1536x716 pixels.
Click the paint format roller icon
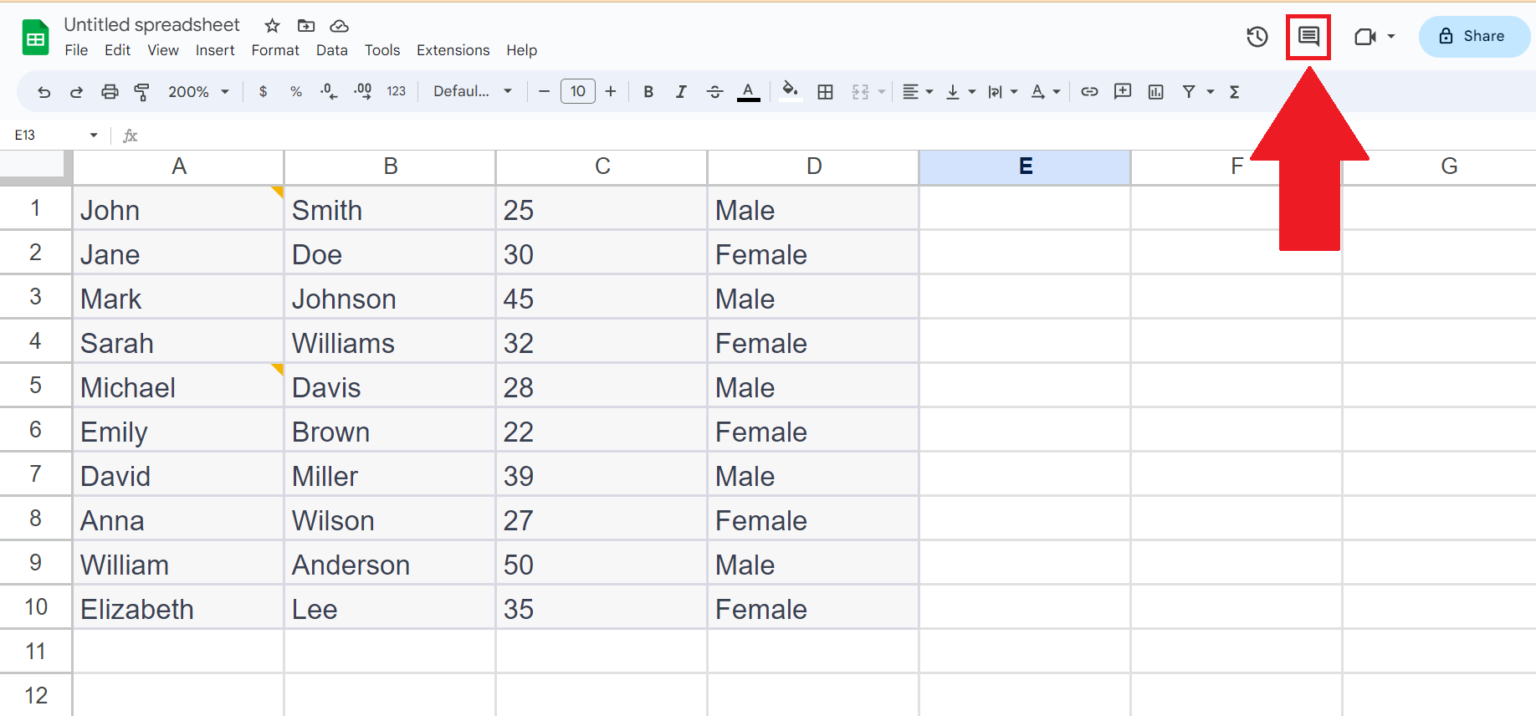(142, 92)
